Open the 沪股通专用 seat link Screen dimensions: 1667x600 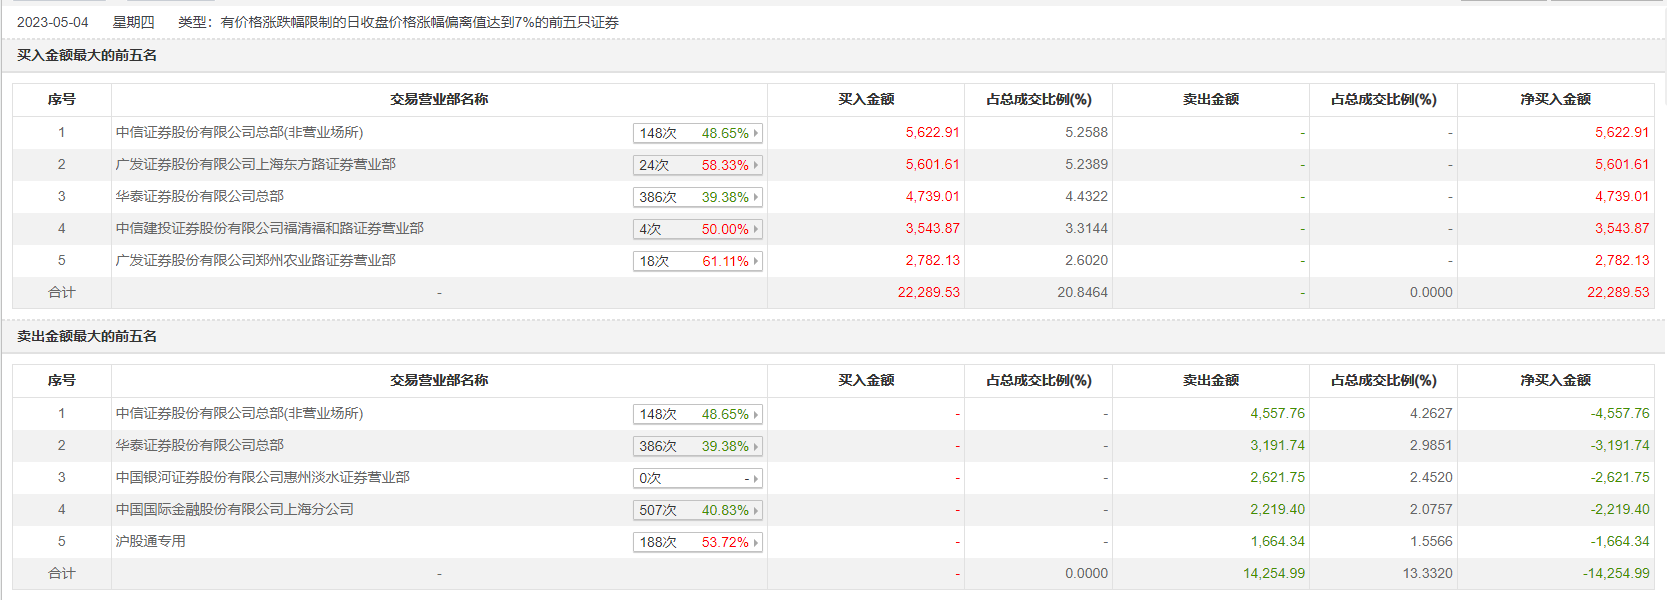(150, 541)
